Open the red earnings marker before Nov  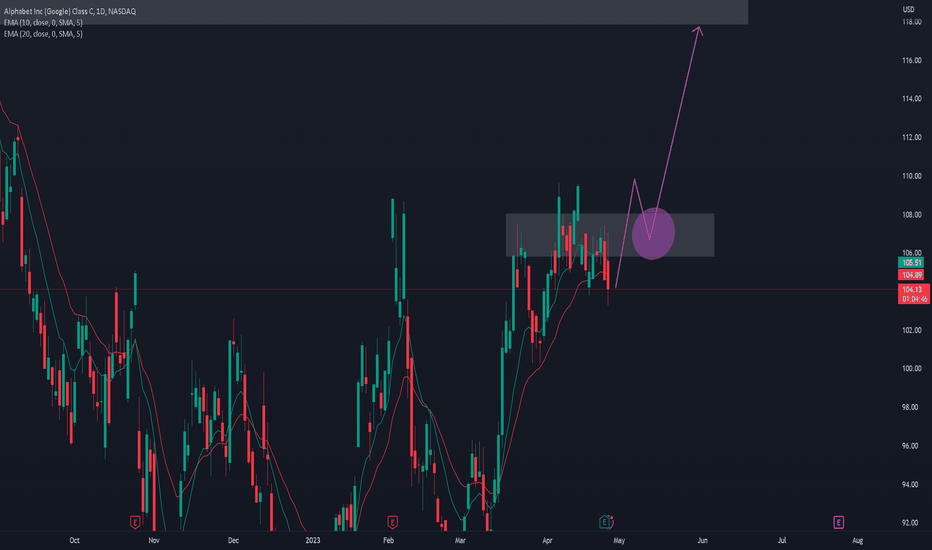(135, 522)
